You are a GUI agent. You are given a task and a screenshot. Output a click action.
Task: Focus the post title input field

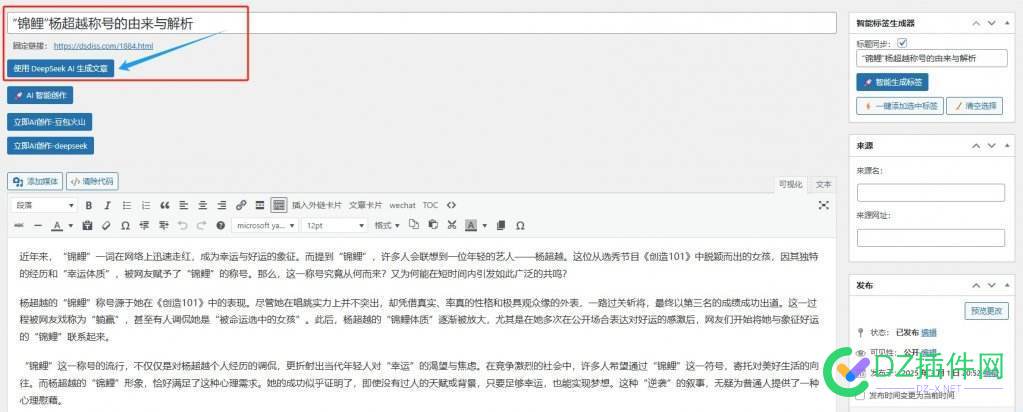tap(421, 23)
